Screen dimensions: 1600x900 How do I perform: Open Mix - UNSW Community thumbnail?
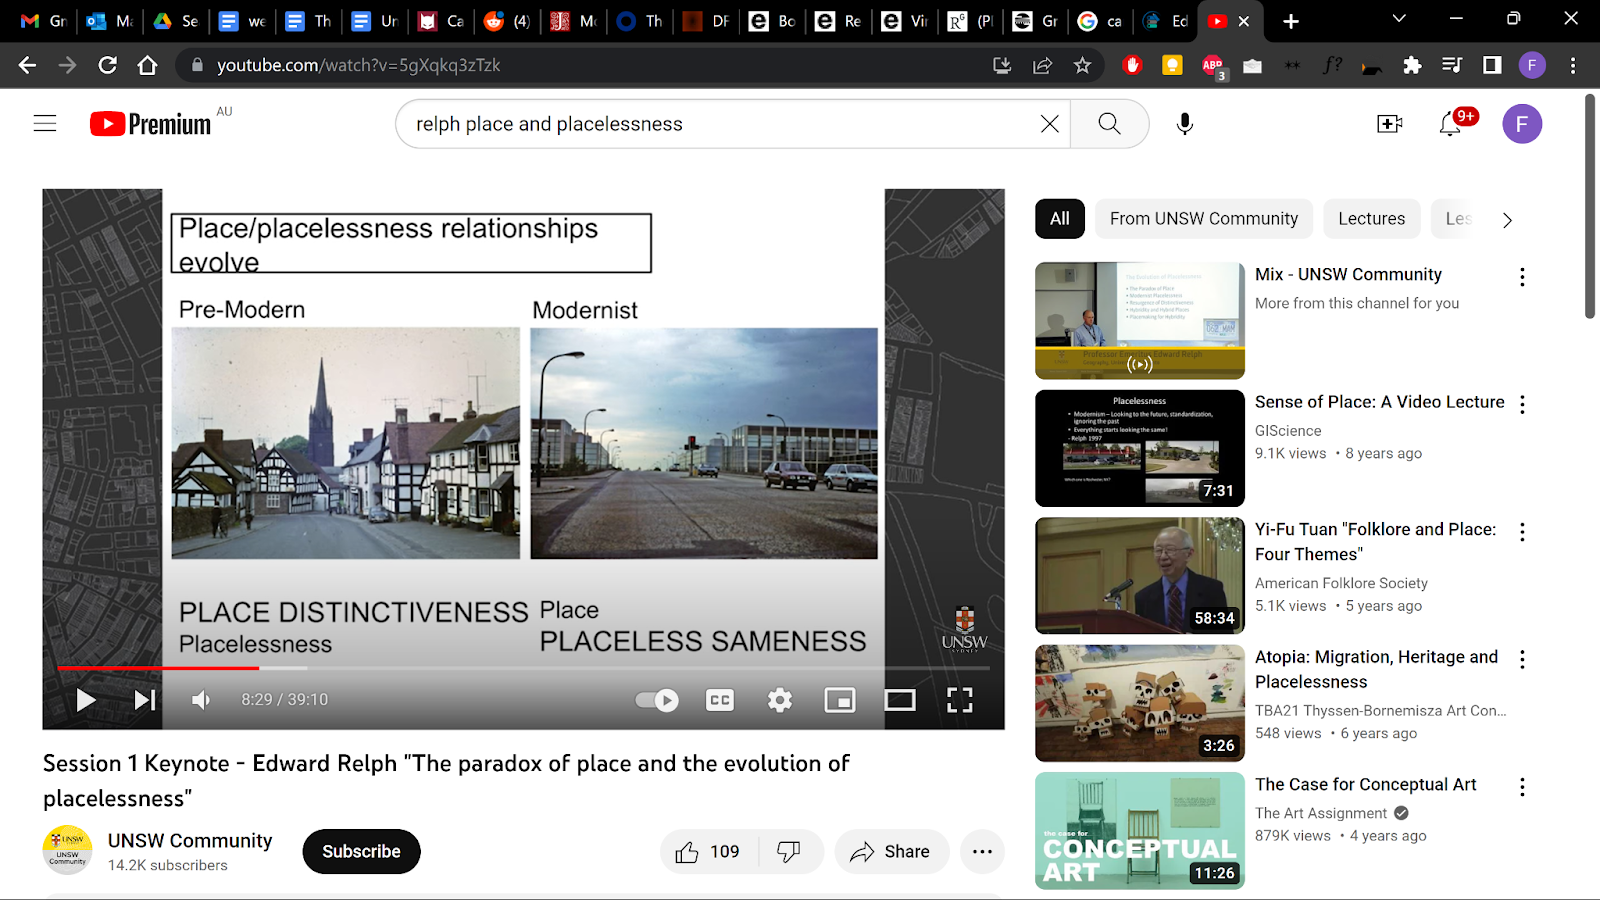pos(1140,321)
